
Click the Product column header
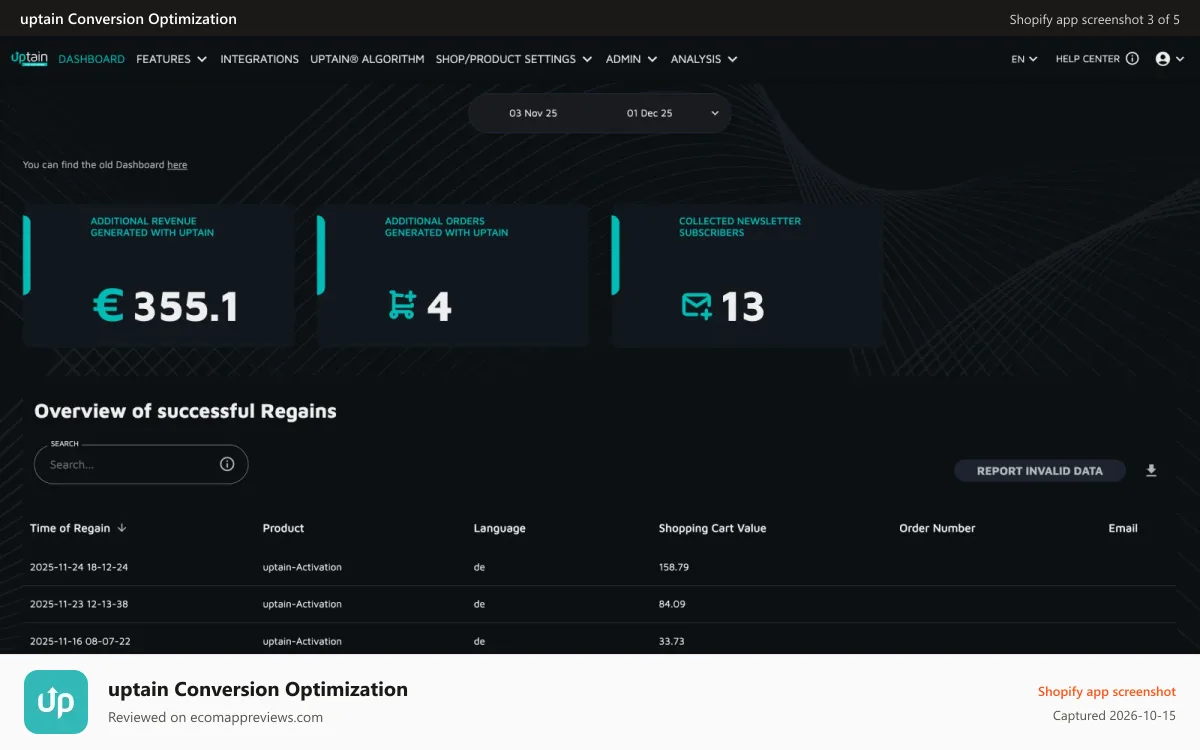pos(283,528)
